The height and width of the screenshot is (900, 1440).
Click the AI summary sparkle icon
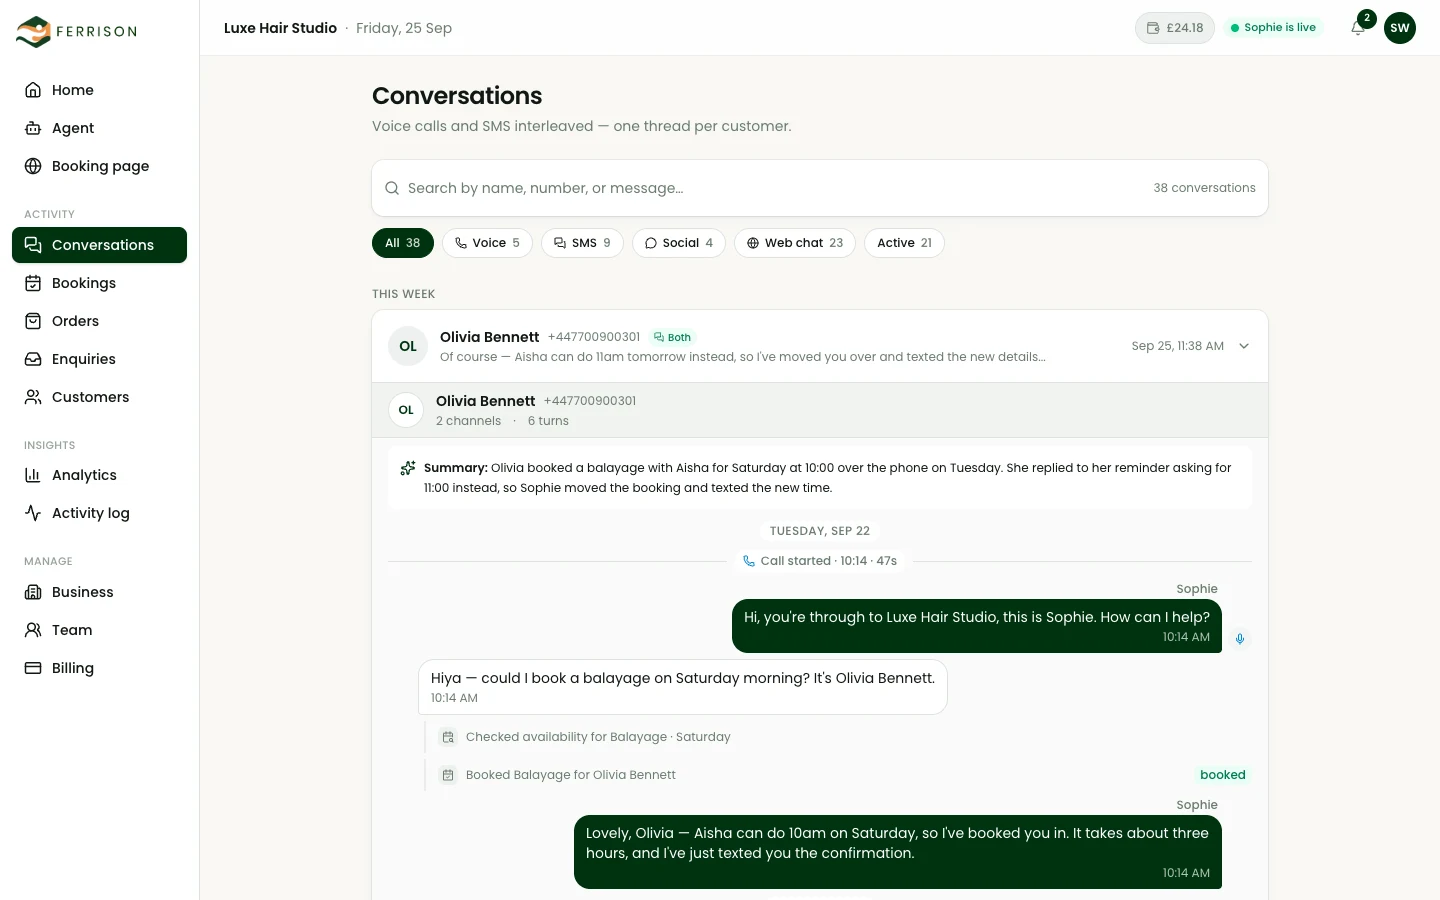tap(408, 468)
